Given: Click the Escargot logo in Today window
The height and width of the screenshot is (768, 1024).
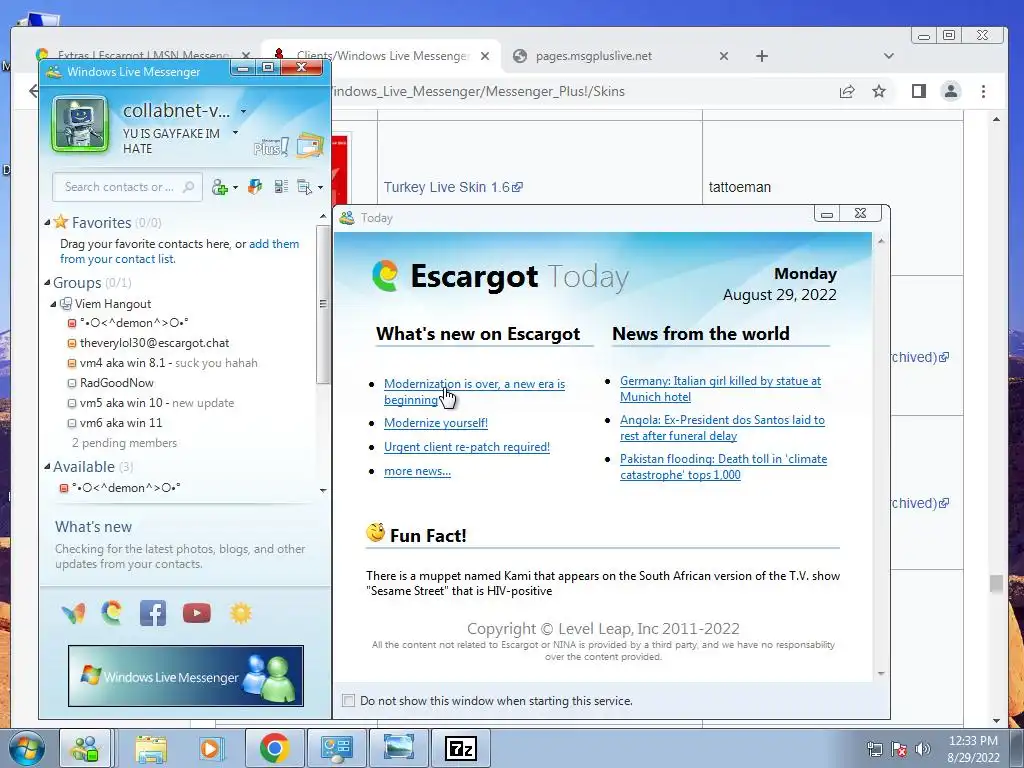Looking at the screenshot, I should click(385, 276).
